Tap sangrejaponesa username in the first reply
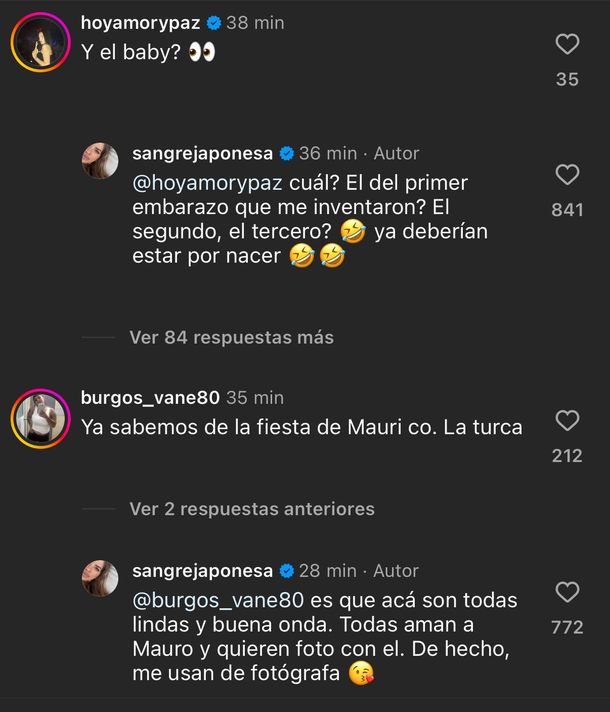This screenshot has width=610, height=712. tap(202, 153)
